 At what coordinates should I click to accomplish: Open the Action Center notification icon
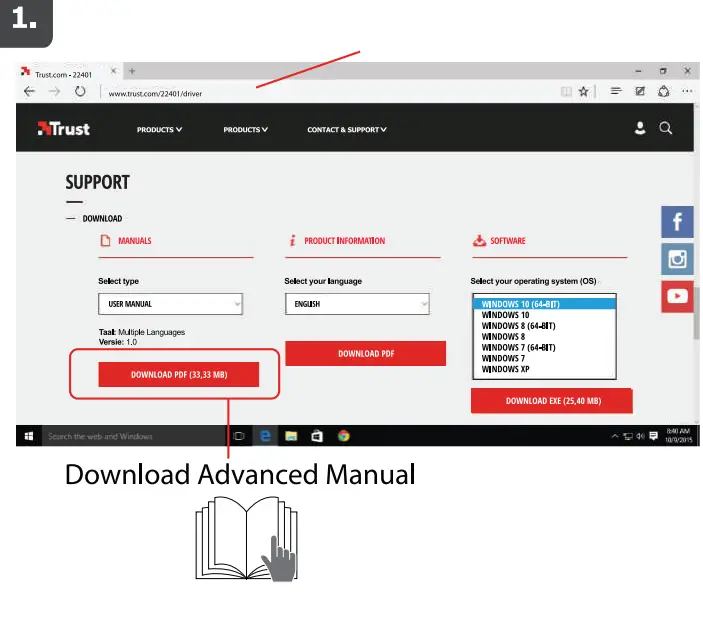[654, 436]
